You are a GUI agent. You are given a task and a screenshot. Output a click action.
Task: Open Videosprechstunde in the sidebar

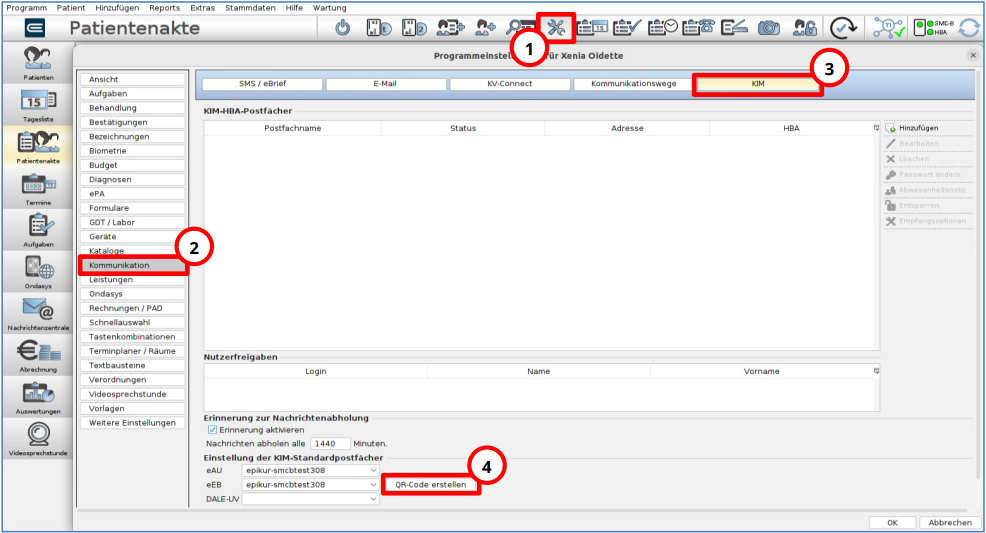38,439
